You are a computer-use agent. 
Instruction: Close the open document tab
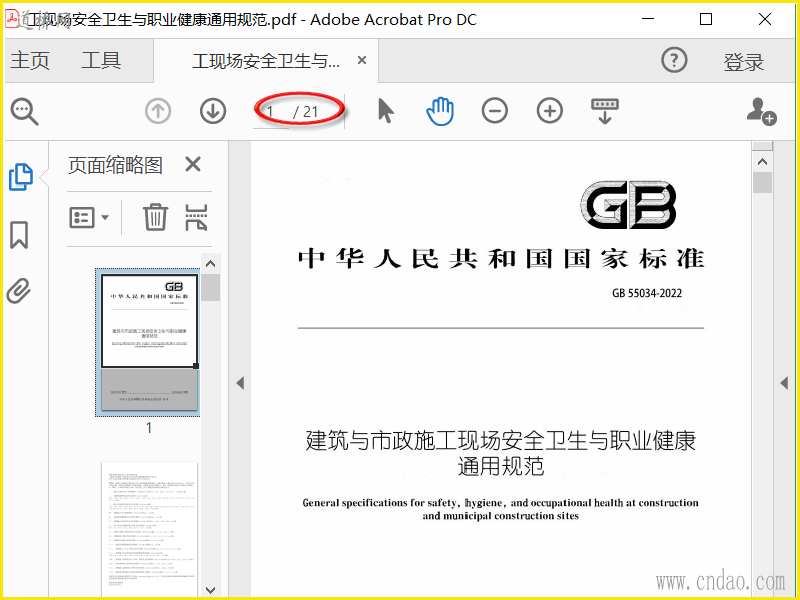362,60
